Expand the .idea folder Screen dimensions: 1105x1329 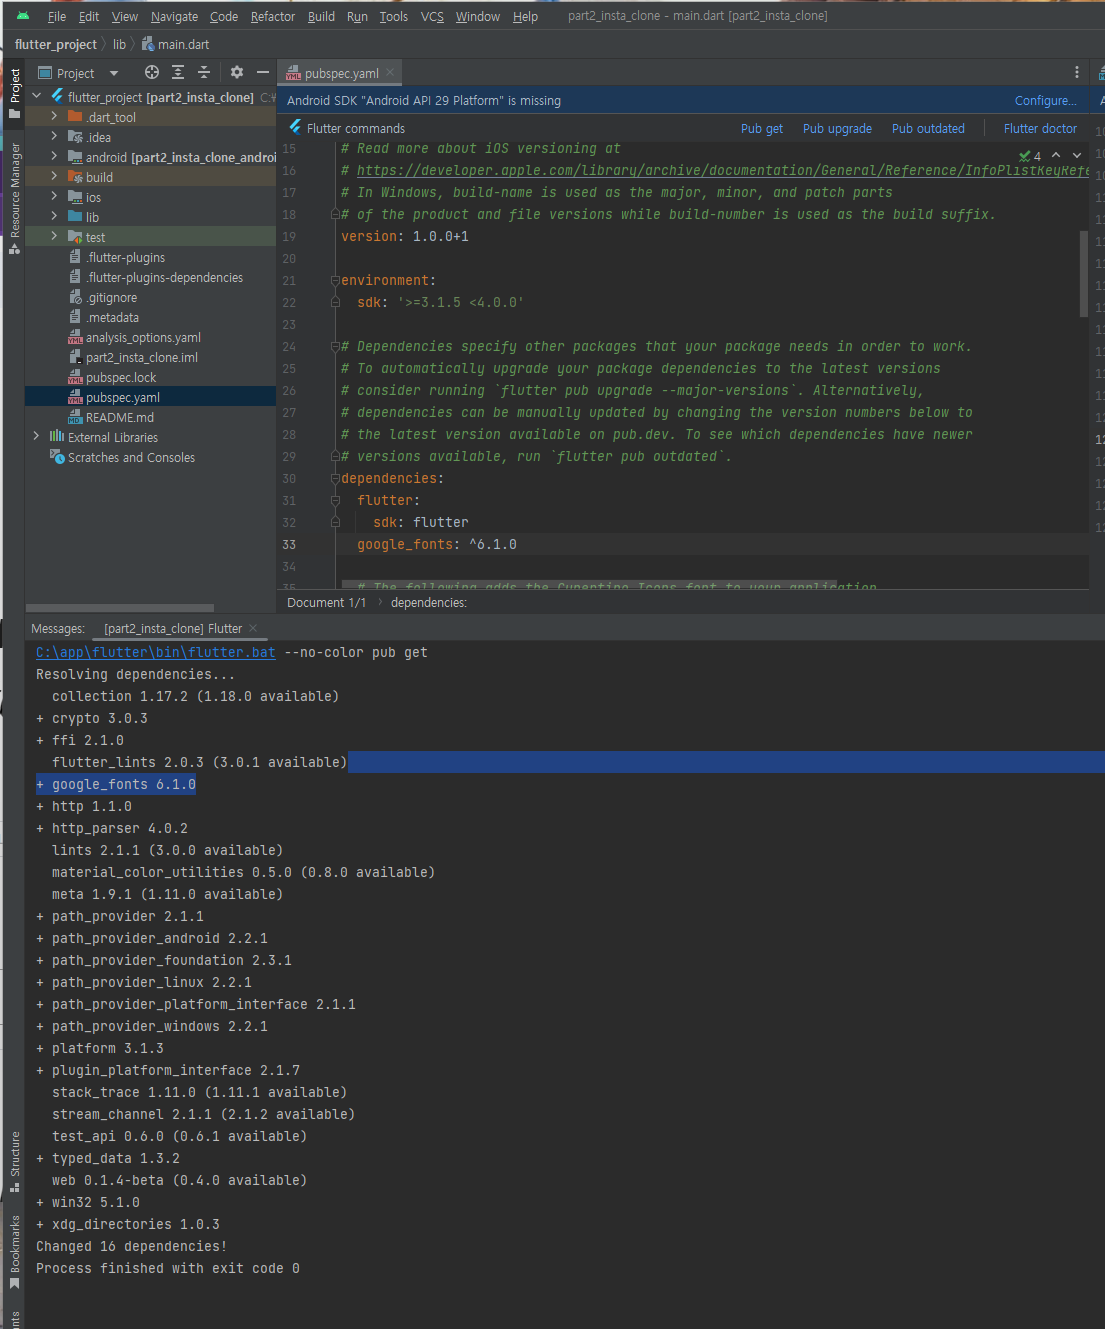54,136
